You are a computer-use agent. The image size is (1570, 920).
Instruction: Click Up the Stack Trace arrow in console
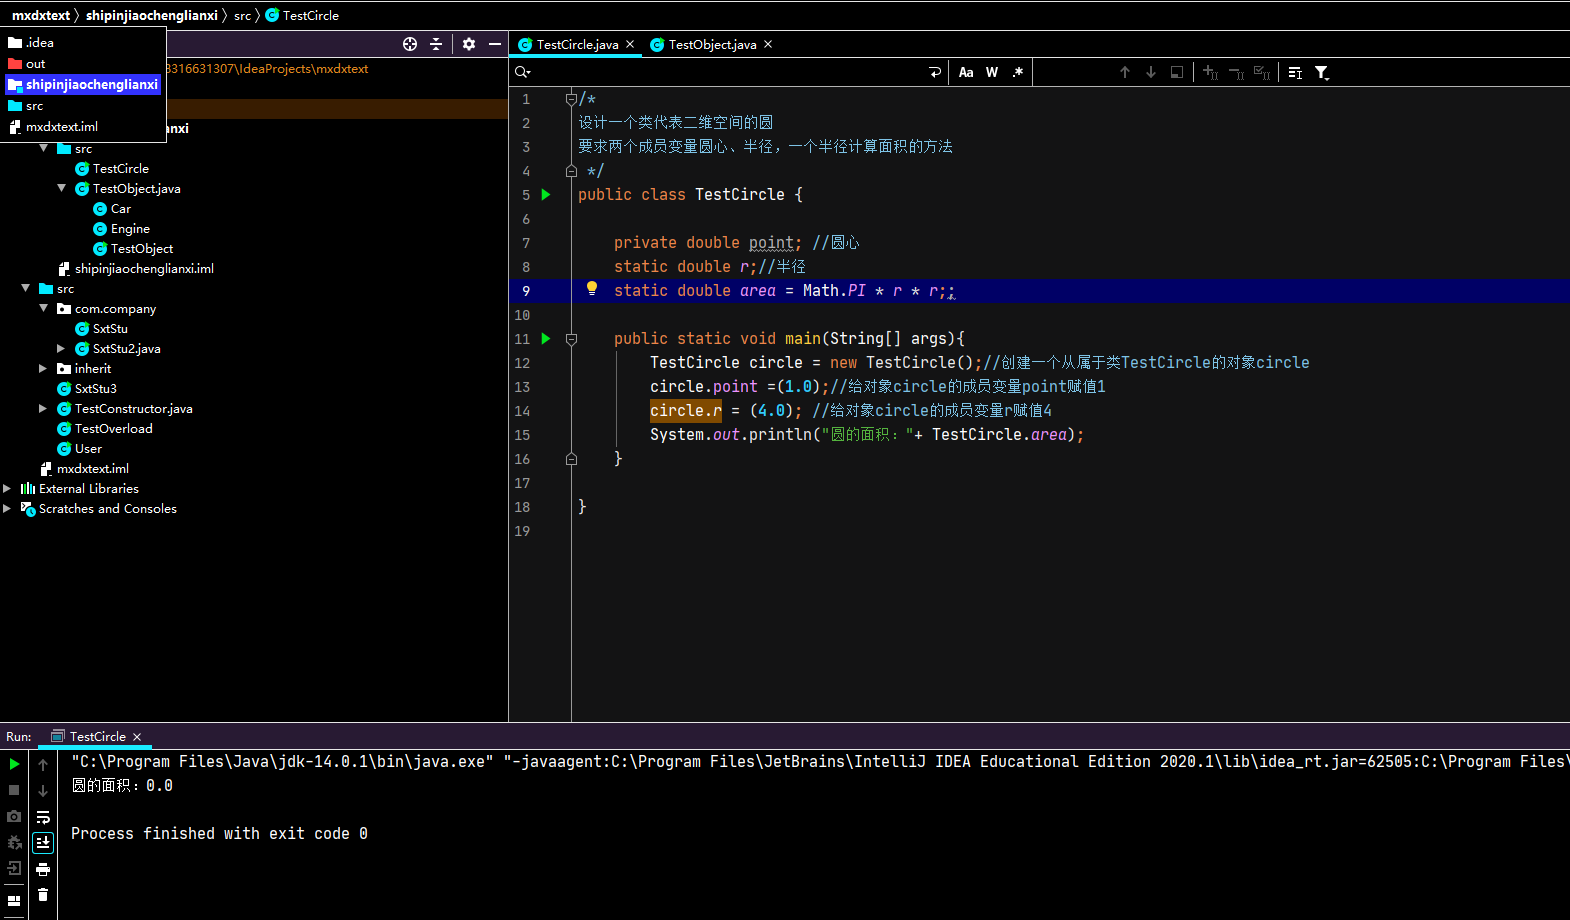43,764
